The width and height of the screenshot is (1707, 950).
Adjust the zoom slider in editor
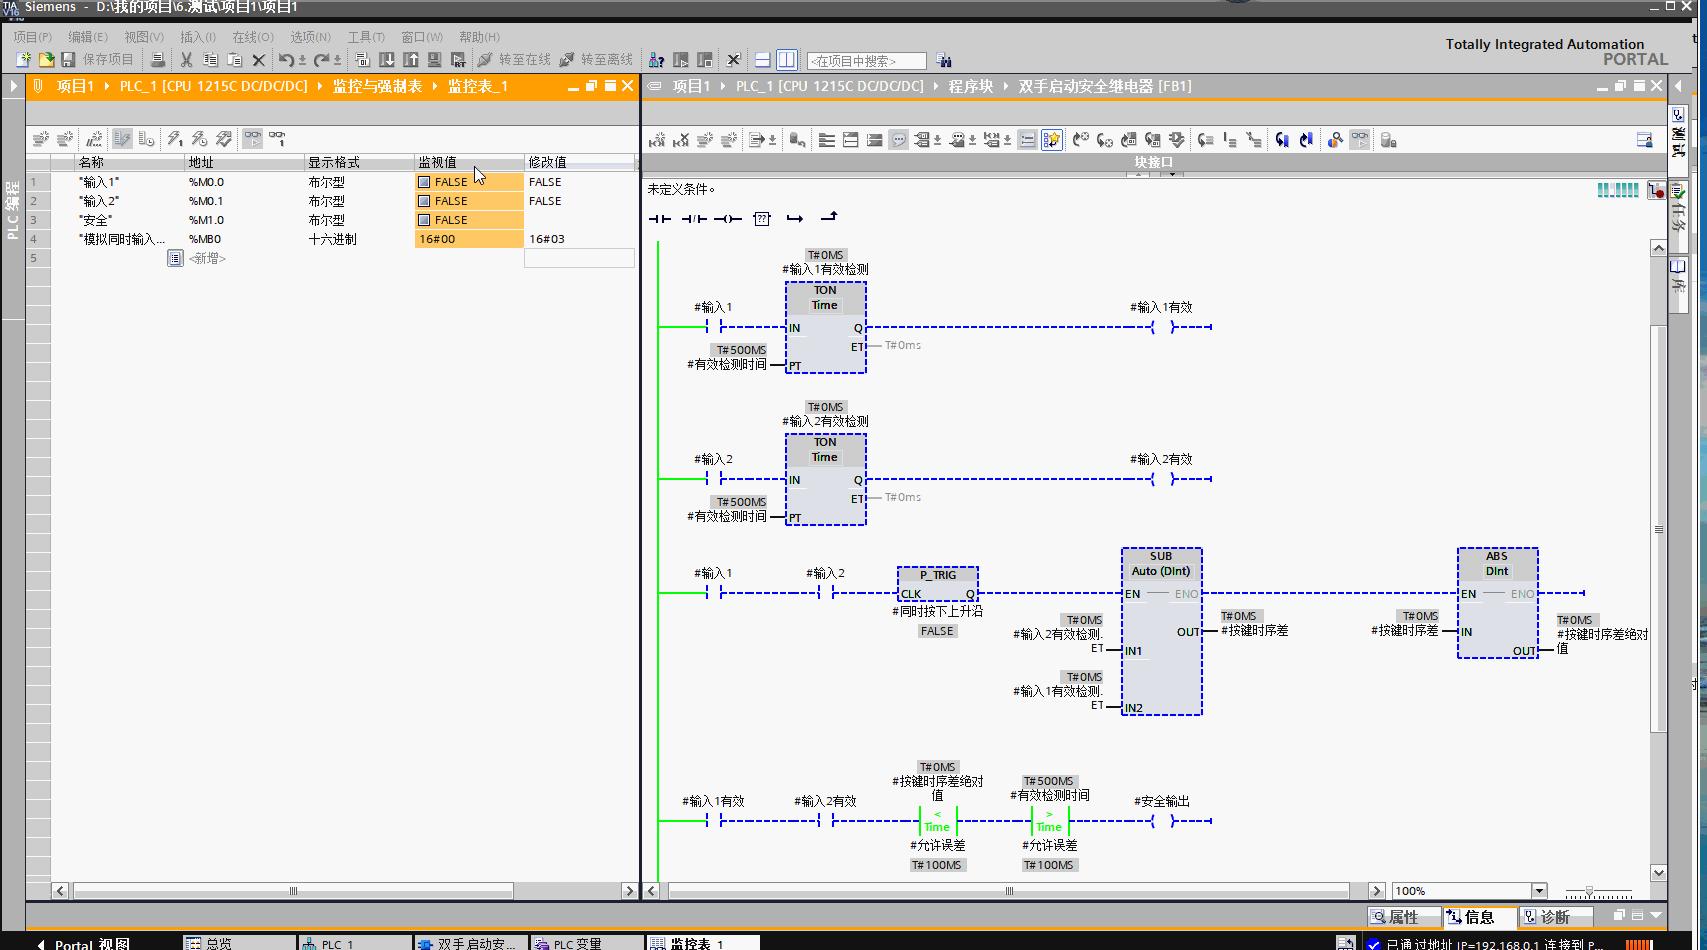coord(1589,891)
